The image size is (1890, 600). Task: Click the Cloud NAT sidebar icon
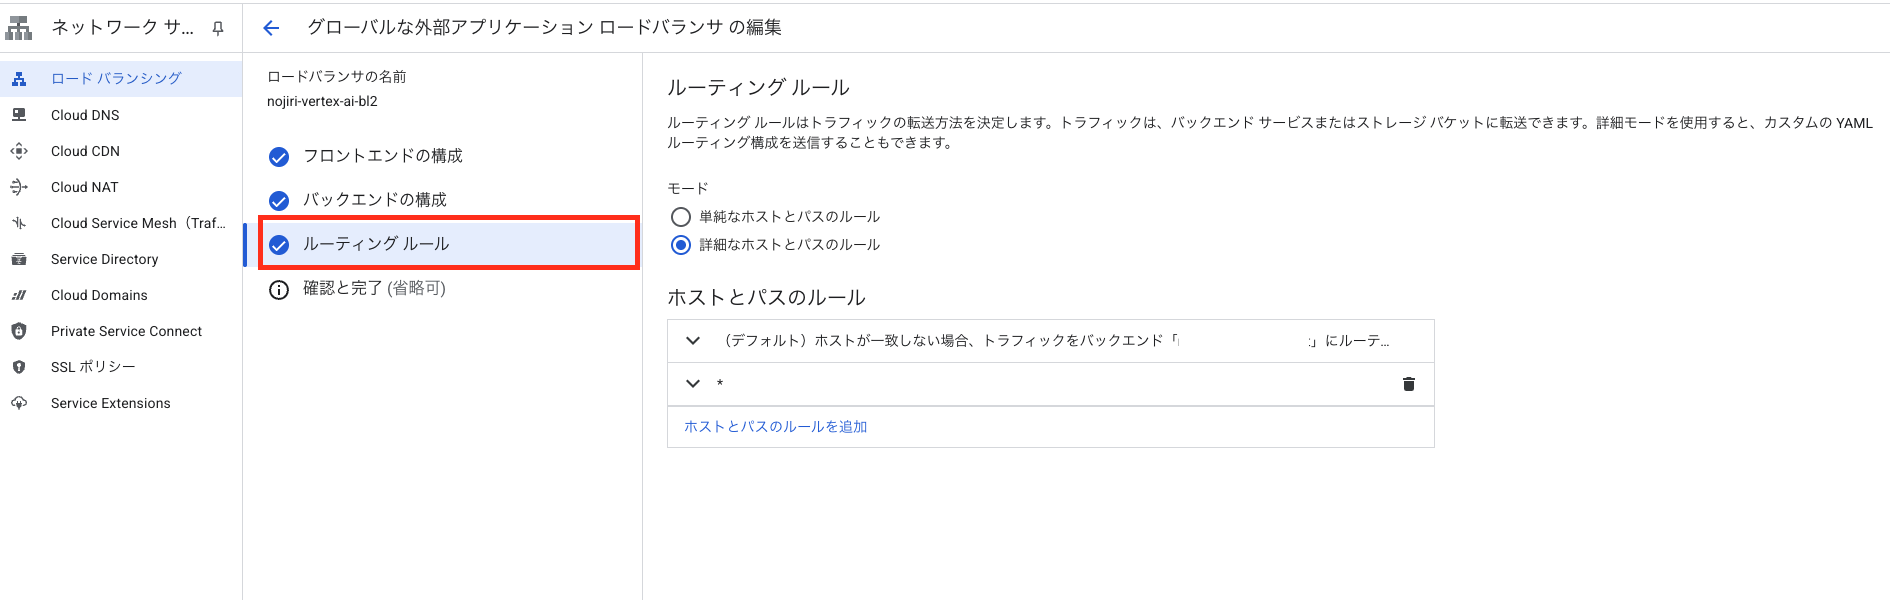coord(19,187)
